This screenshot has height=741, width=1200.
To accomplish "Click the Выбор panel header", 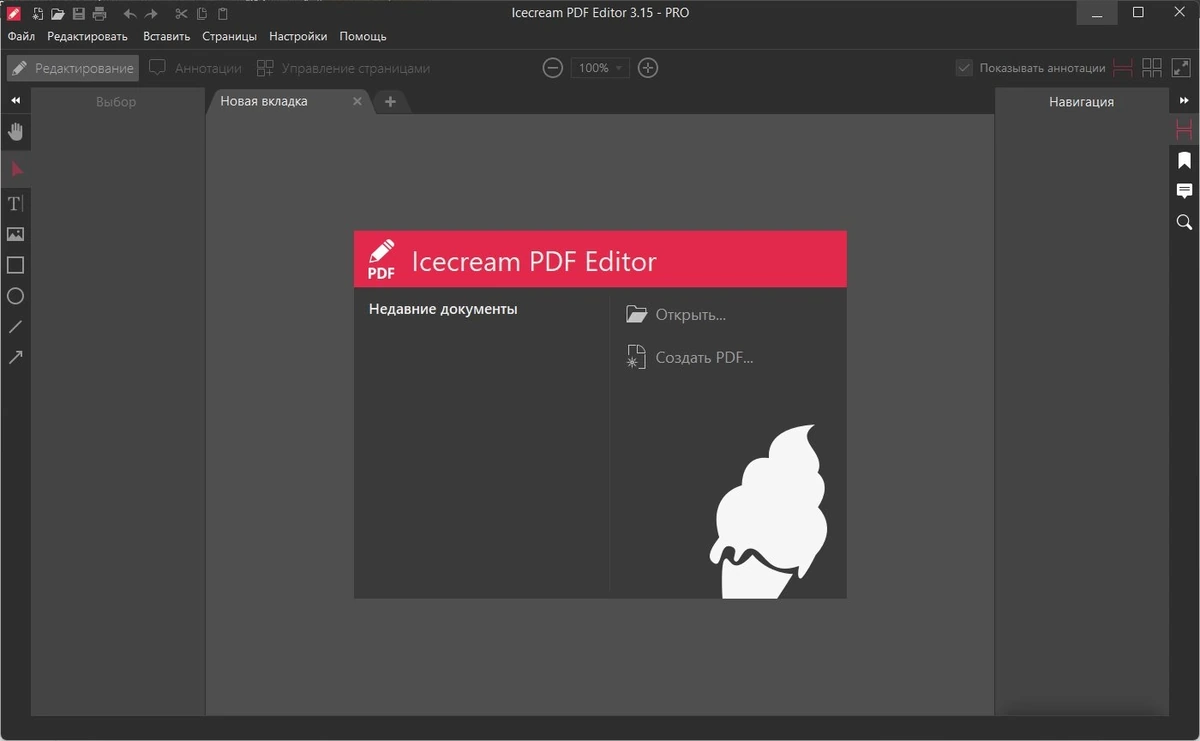I will pos(116,101).
